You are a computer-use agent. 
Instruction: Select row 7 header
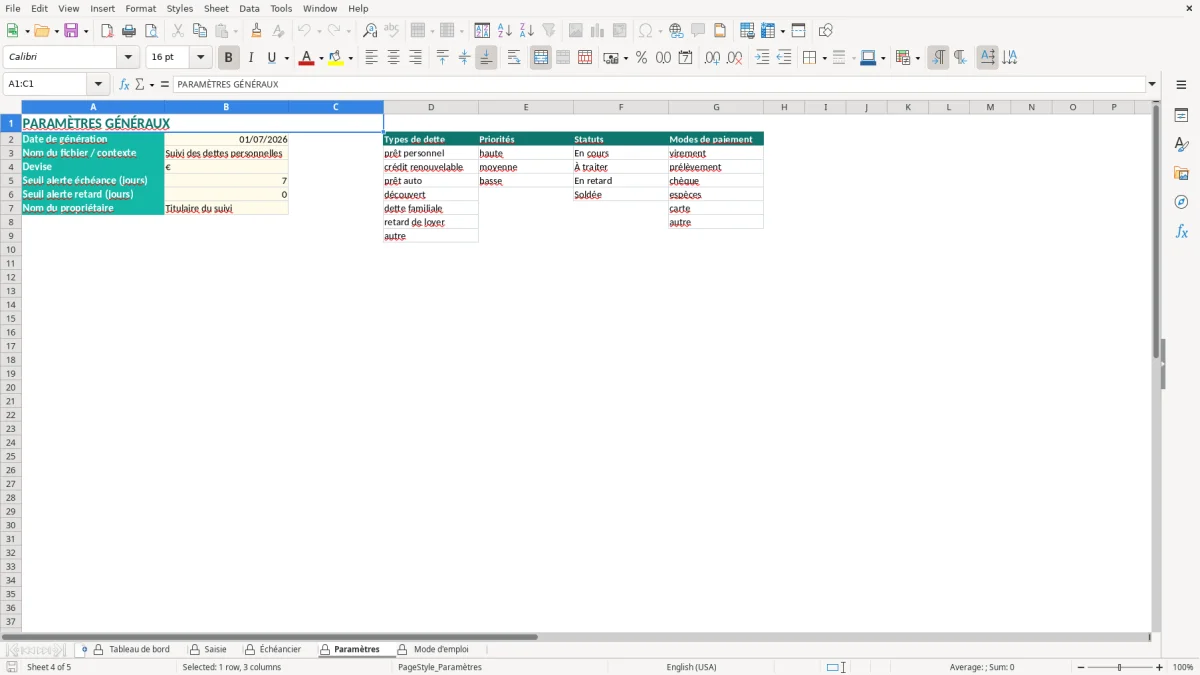pyautogui.click(x=11, y=208)
